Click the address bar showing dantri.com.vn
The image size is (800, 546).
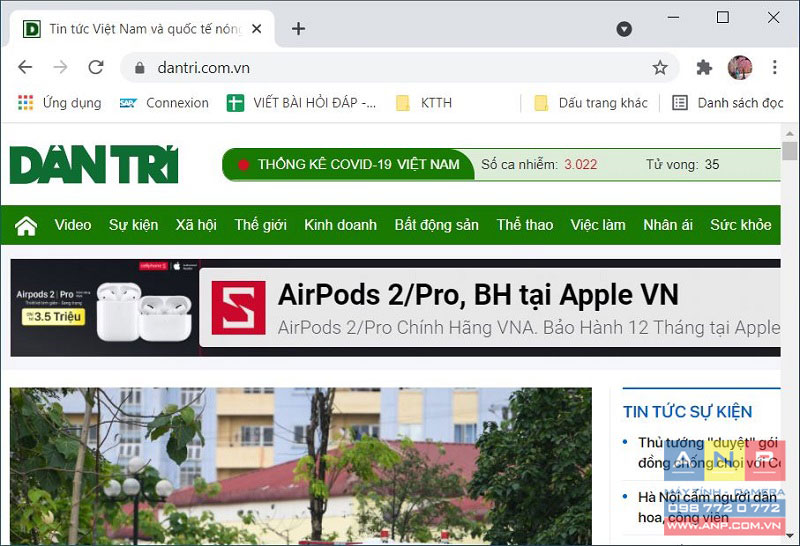point(399,67)
